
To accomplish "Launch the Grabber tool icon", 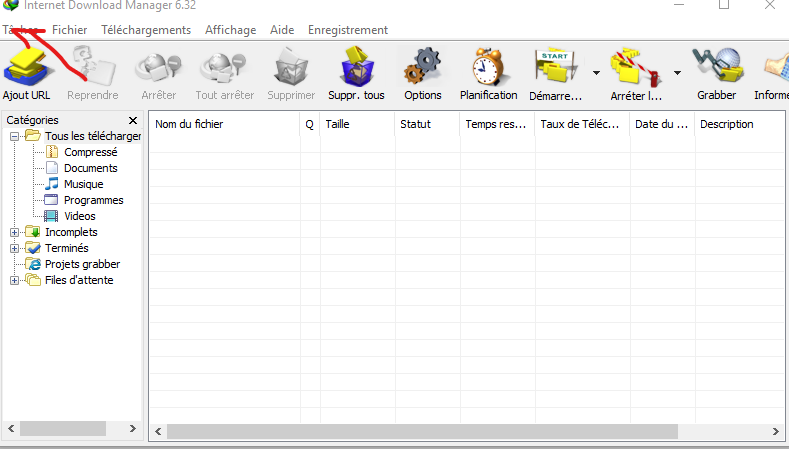I will [x=718, y=66].
